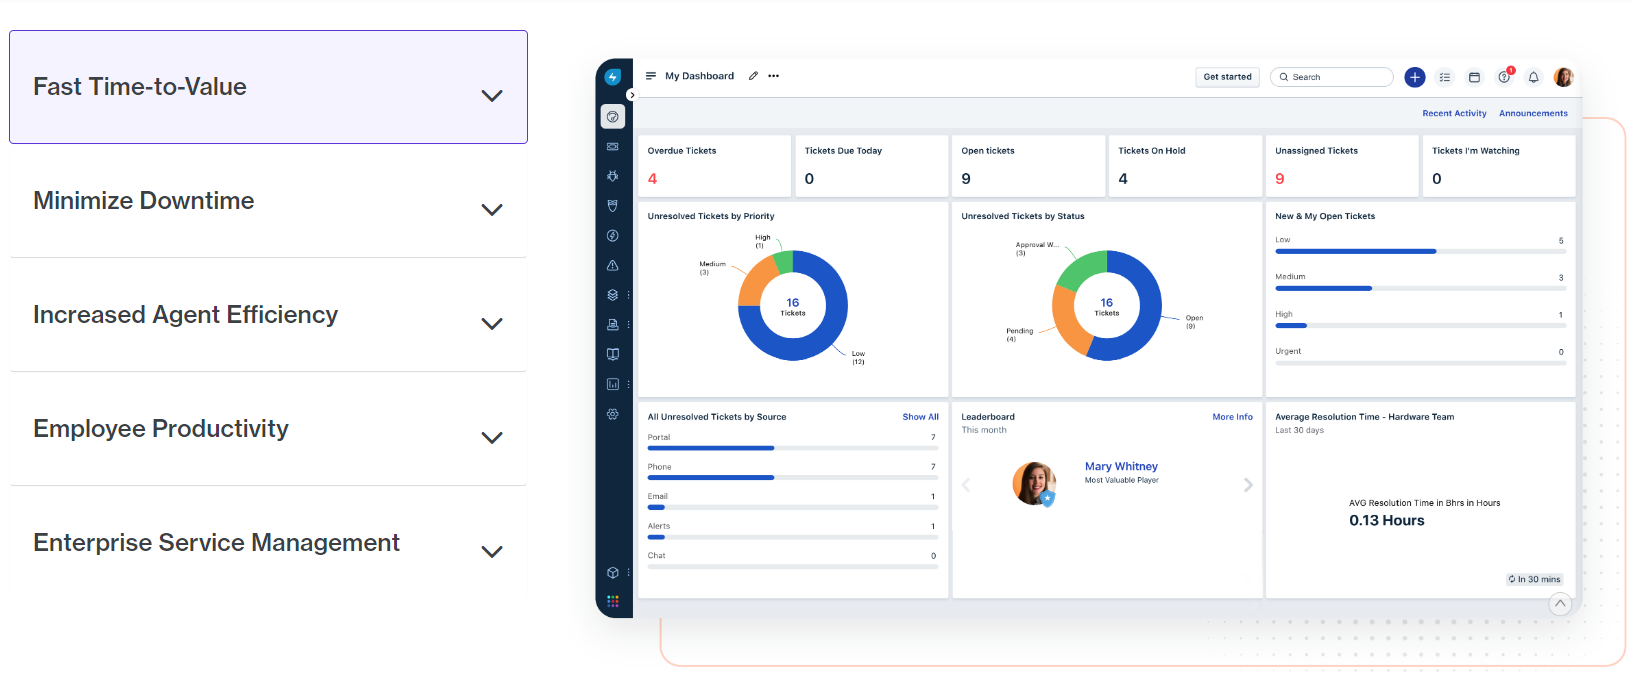The width and height of the screenshot is (1632, 673).
Task: Expand the Increased Agent Efficiency accordion
Action: [268, 315]
